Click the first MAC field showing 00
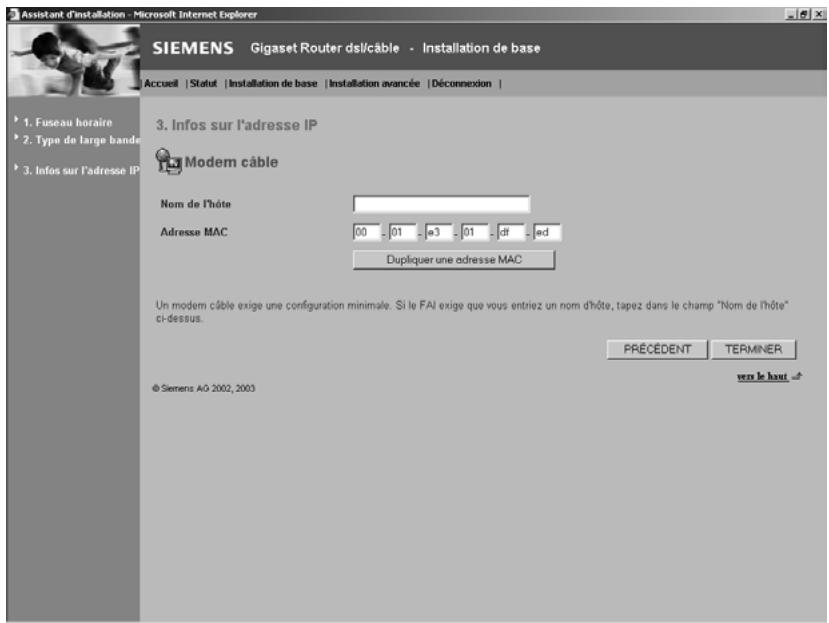829x623 pixels. pyautogui.click(x=366, y=232)
